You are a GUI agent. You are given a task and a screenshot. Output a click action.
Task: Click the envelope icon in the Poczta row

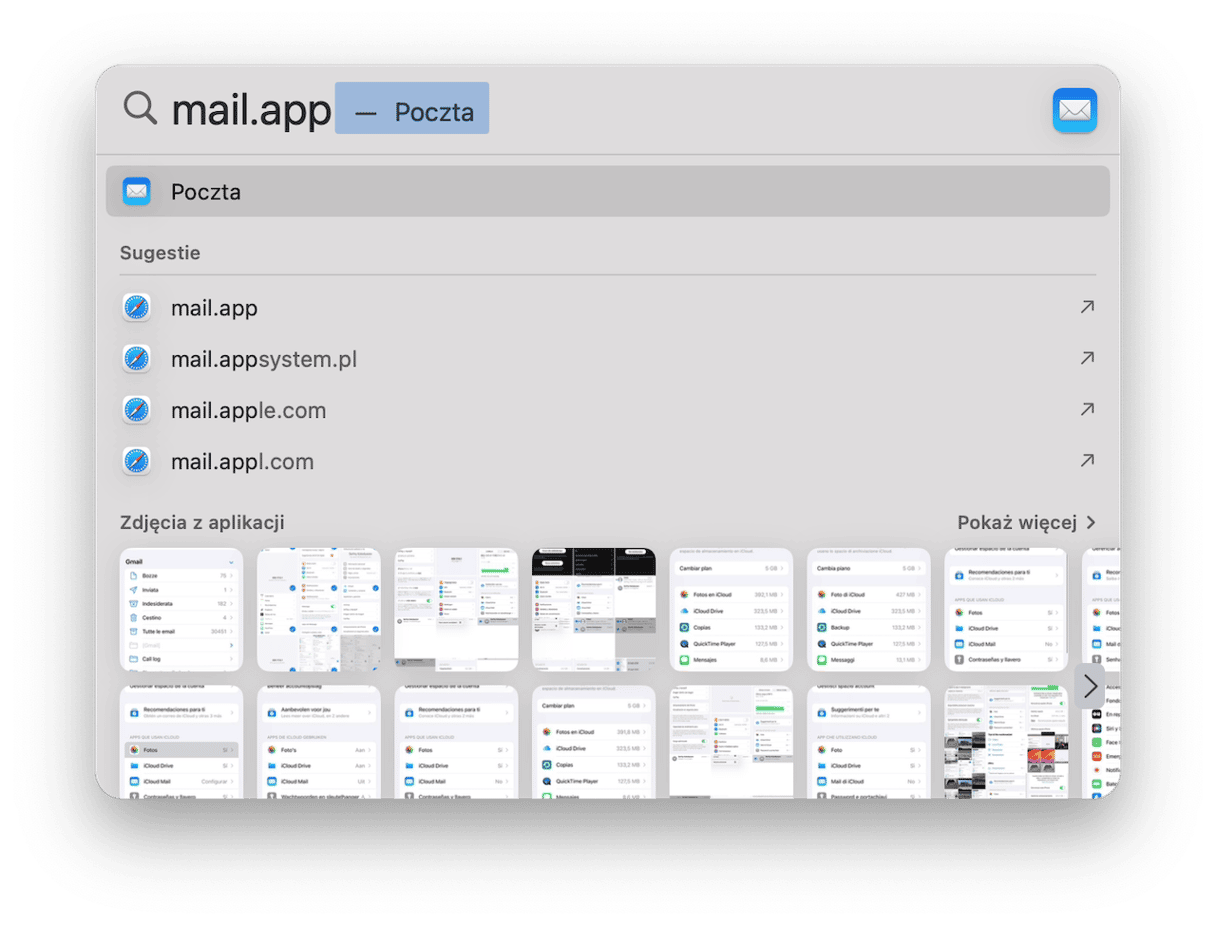point(136,191)
